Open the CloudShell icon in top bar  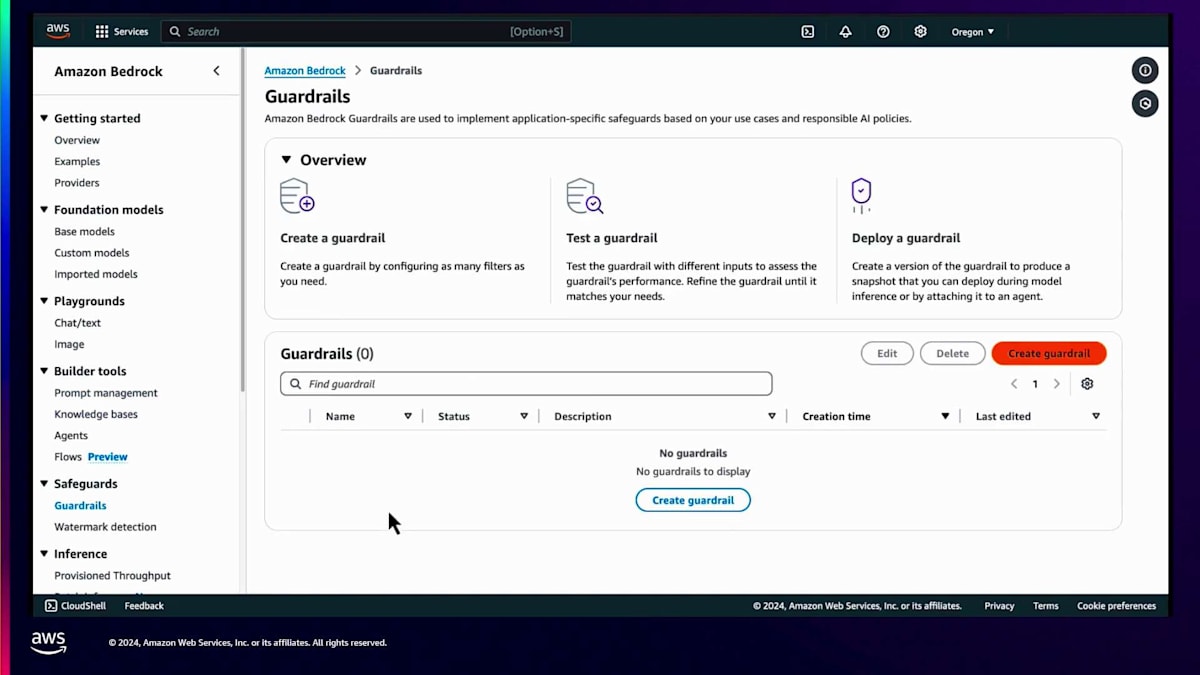click(x=808, y=32)
